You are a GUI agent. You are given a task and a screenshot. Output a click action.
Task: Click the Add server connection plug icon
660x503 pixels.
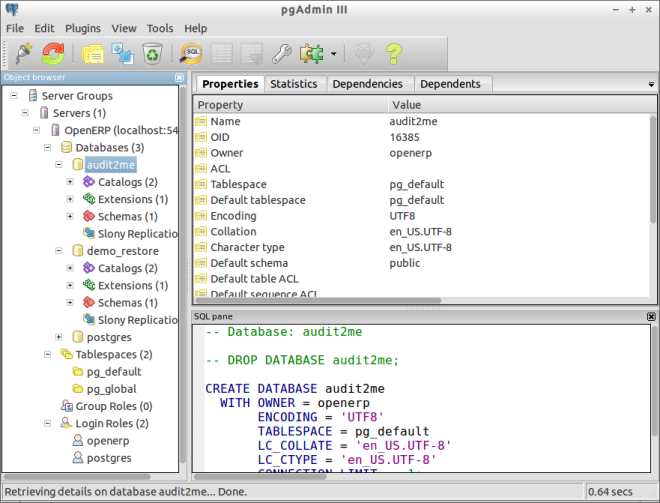pos(22,53)
